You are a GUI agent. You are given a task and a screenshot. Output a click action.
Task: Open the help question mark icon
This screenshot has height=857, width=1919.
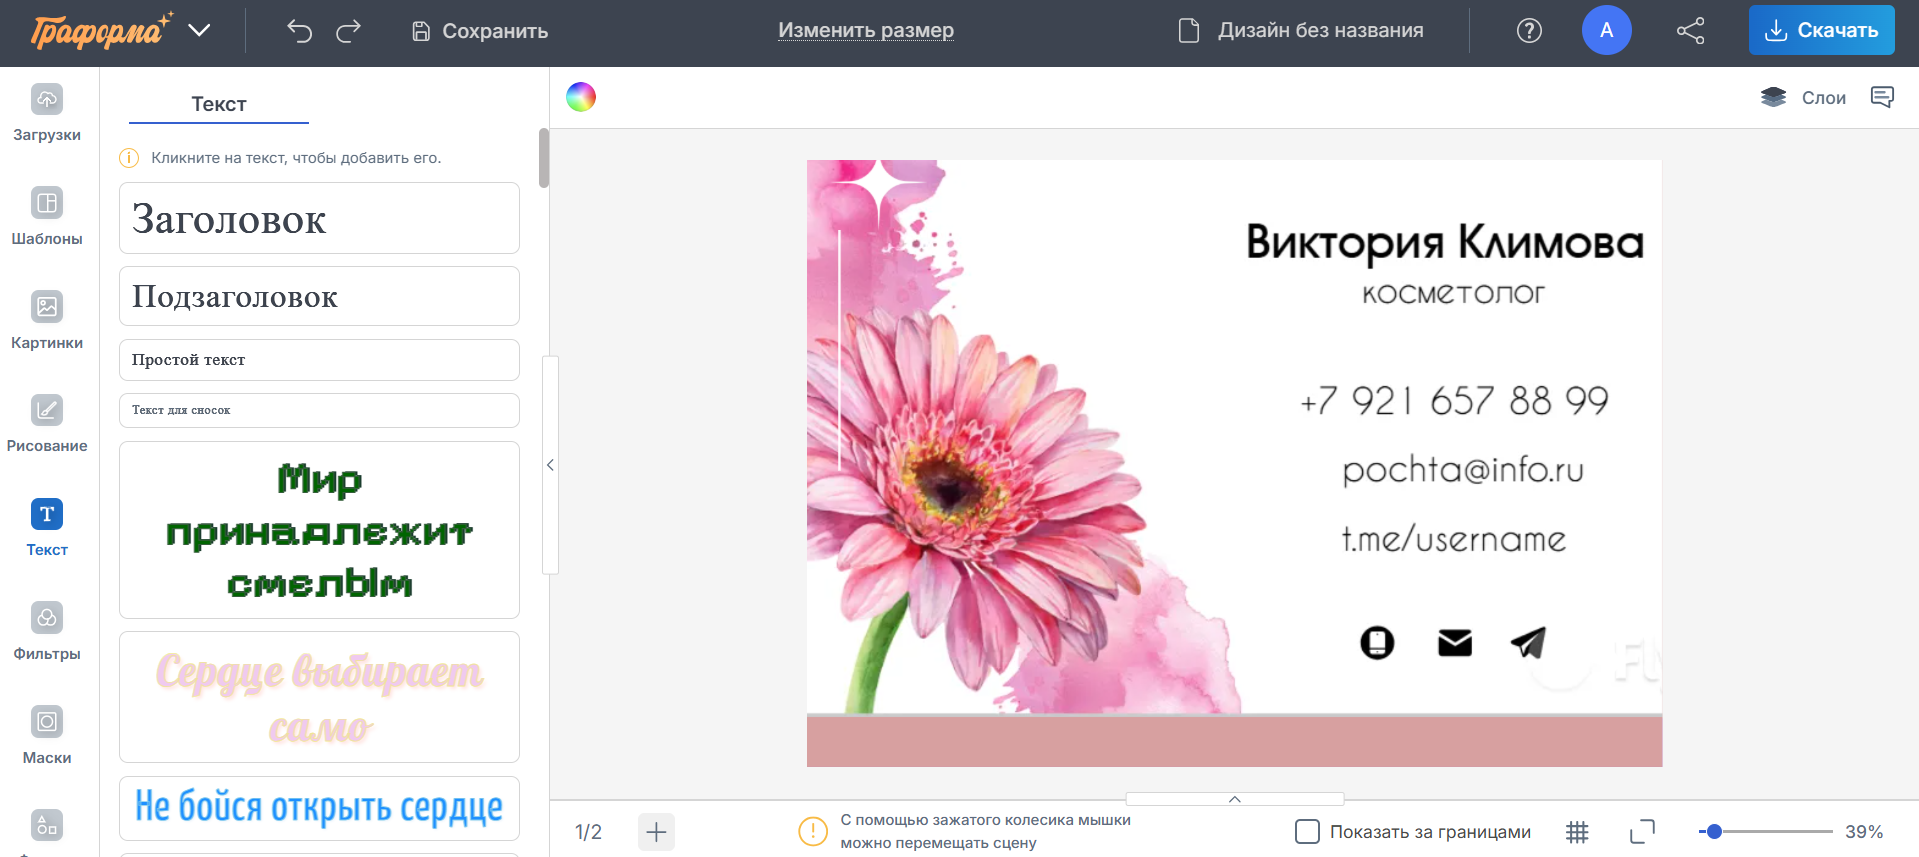[x=1529, y=31]
